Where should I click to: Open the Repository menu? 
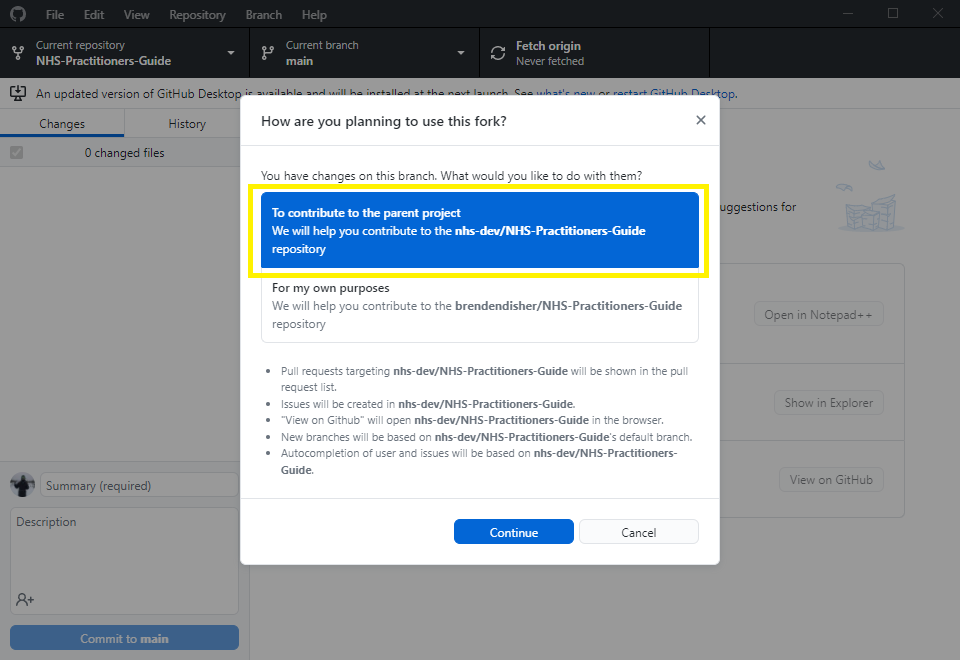[x=197, y=15]
